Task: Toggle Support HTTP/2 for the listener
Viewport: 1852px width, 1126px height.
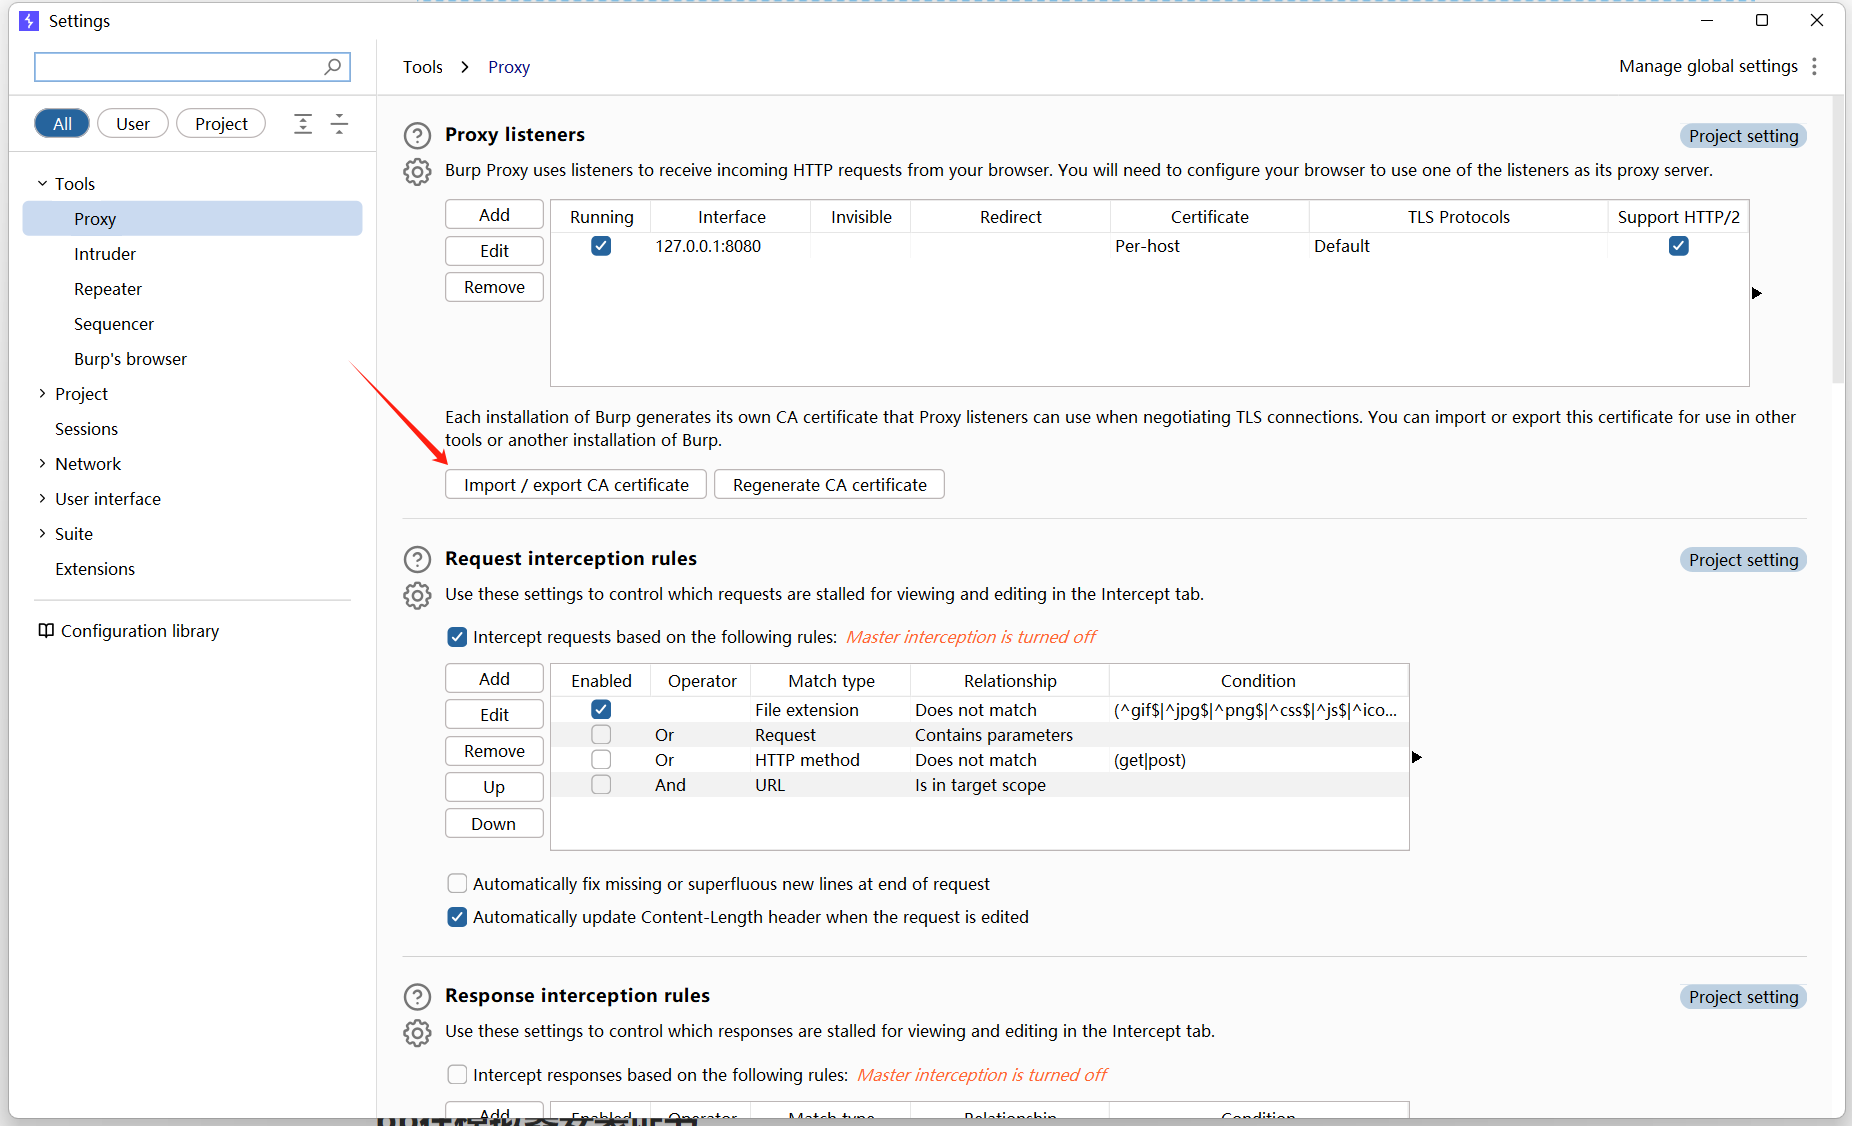Action: point(1679,246)
